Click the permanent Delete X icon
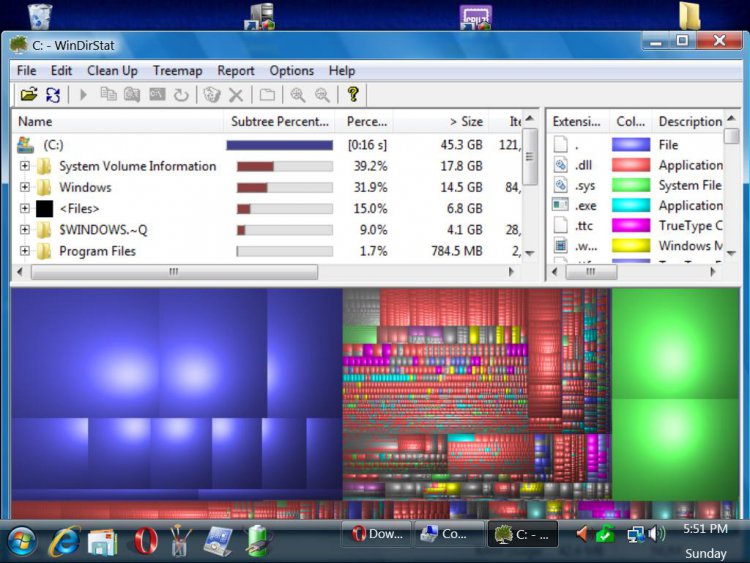The height and width of the screenshot is (563, 750). pos(236,95)
